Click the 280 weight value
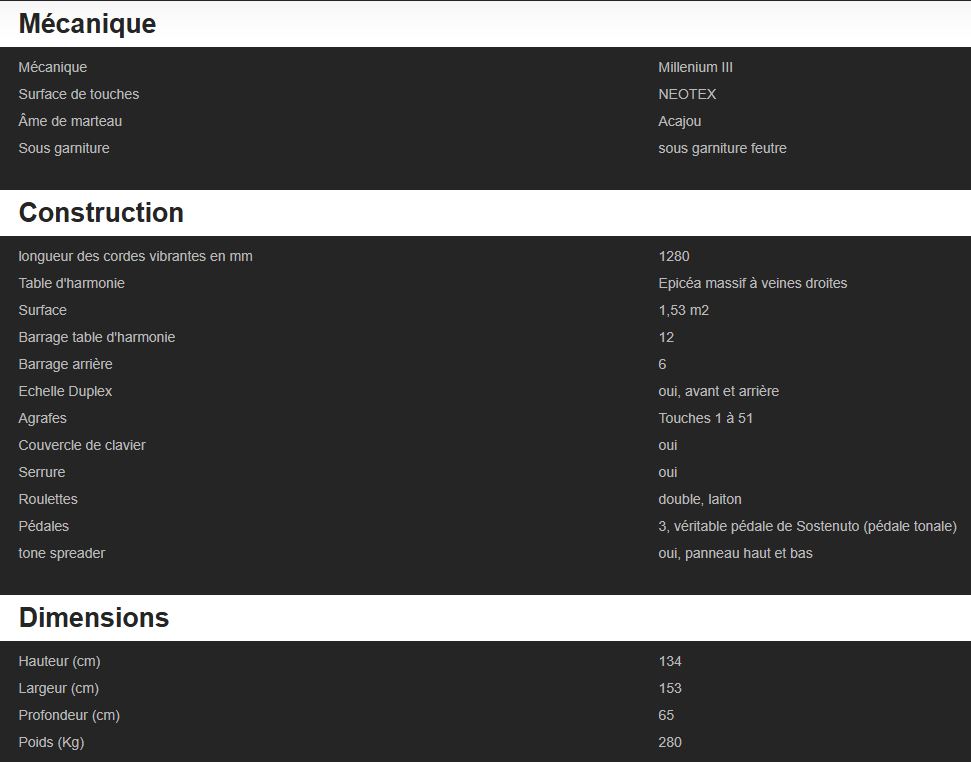The height and width of the screenshot is (762, 971). click(x=670, y=742)
